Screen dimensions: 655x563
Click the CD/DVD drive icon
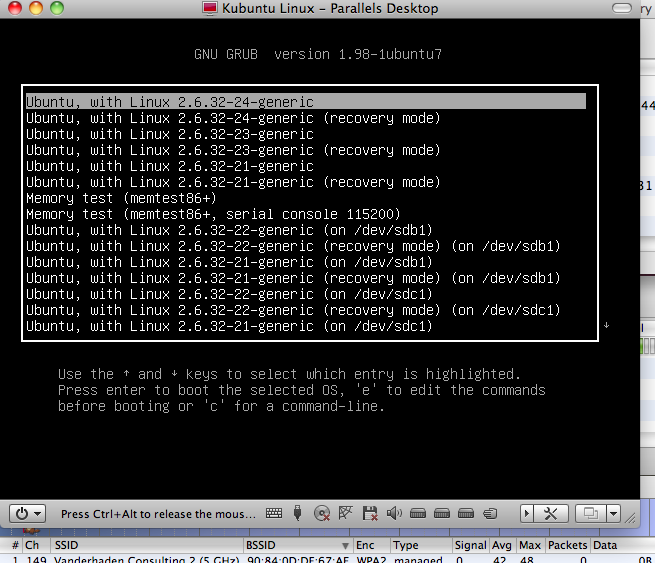(x=322, y=514)
